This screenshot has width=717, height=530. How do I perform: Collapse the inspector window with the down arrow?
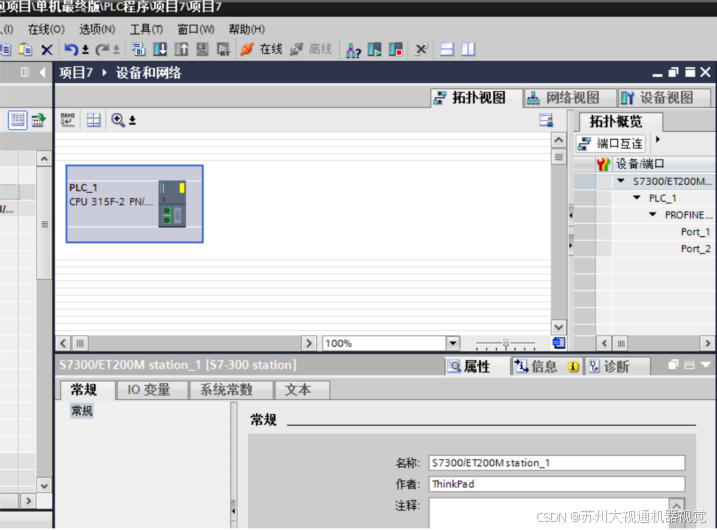(x=706, y=365)
